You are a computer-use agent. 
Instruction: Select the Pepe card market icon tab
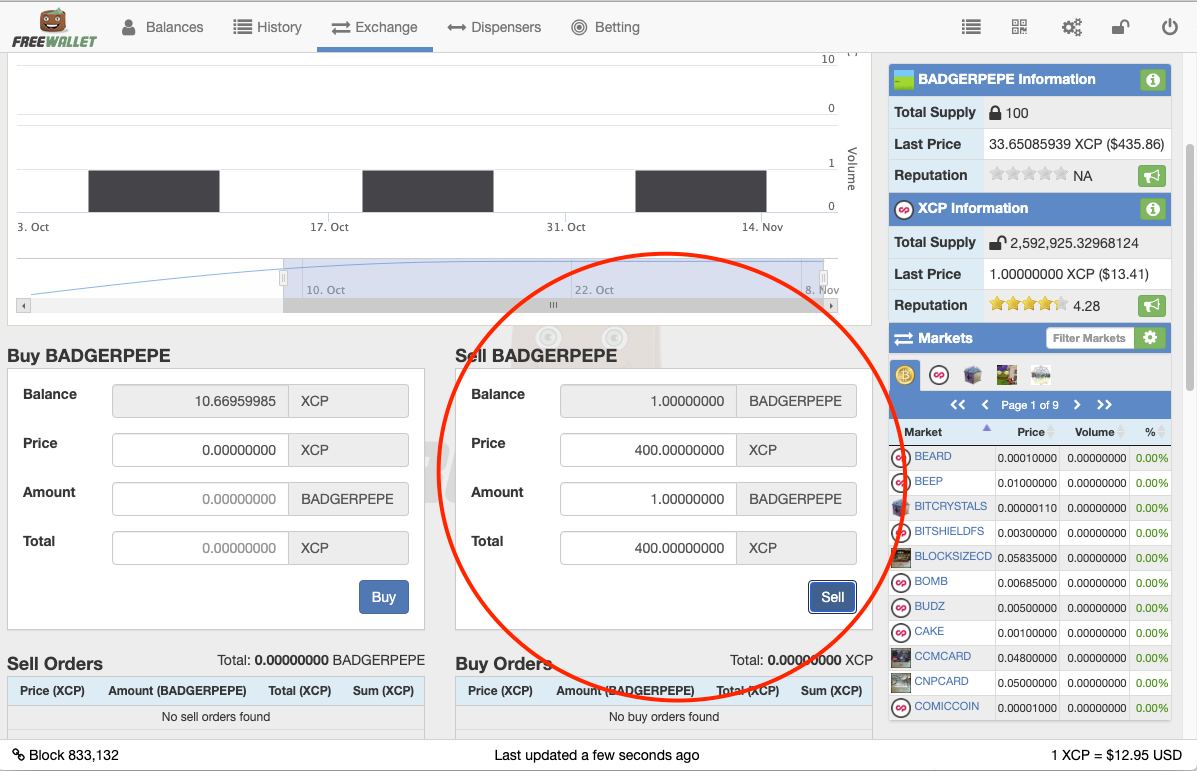coord(1007,375)
